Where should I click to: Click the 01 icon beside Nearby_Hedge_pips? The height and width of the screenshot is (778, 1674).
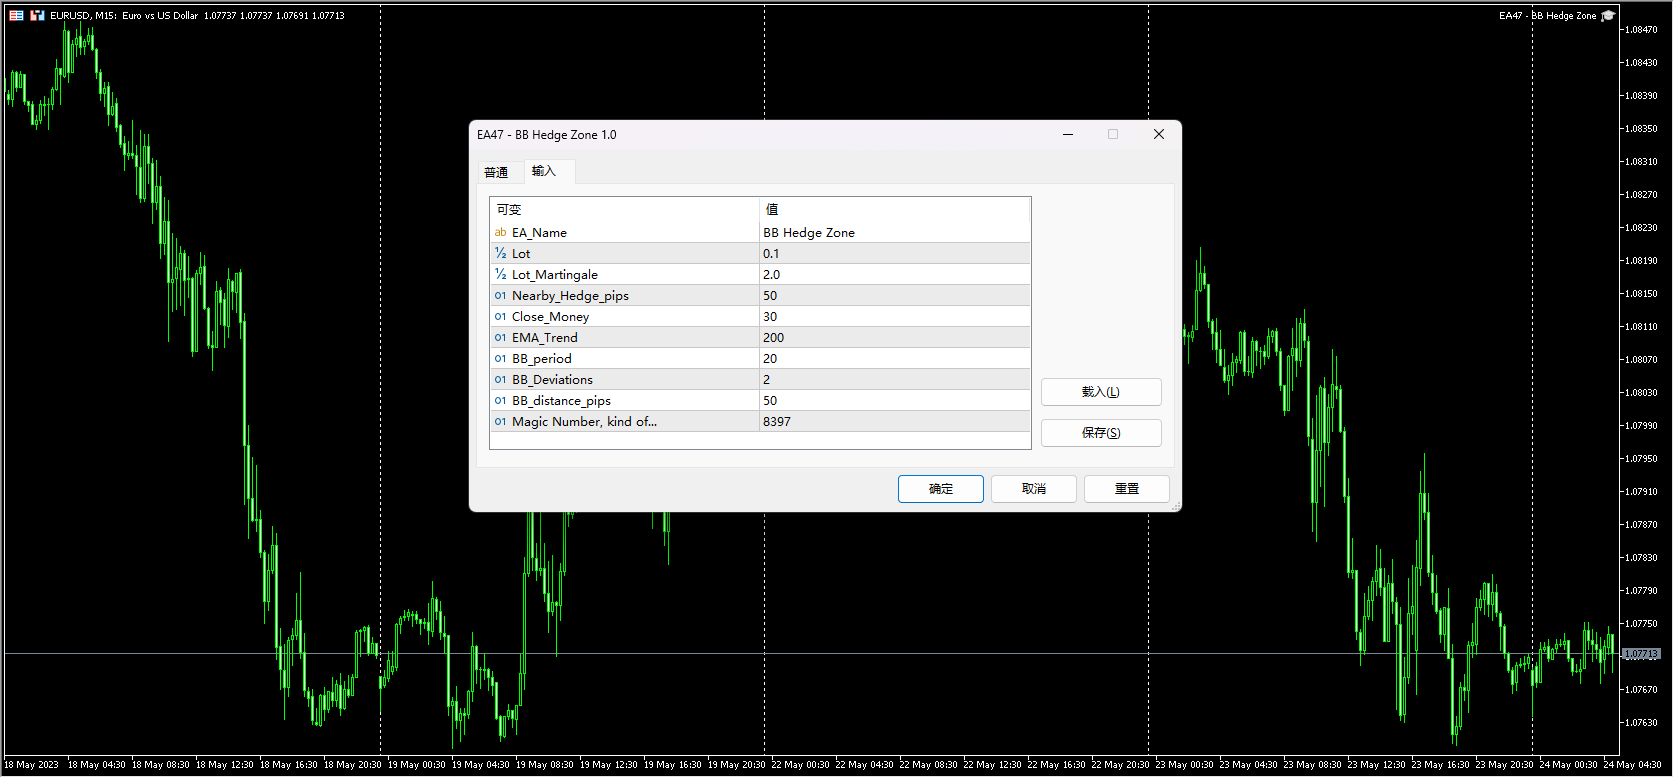(500, 296)
